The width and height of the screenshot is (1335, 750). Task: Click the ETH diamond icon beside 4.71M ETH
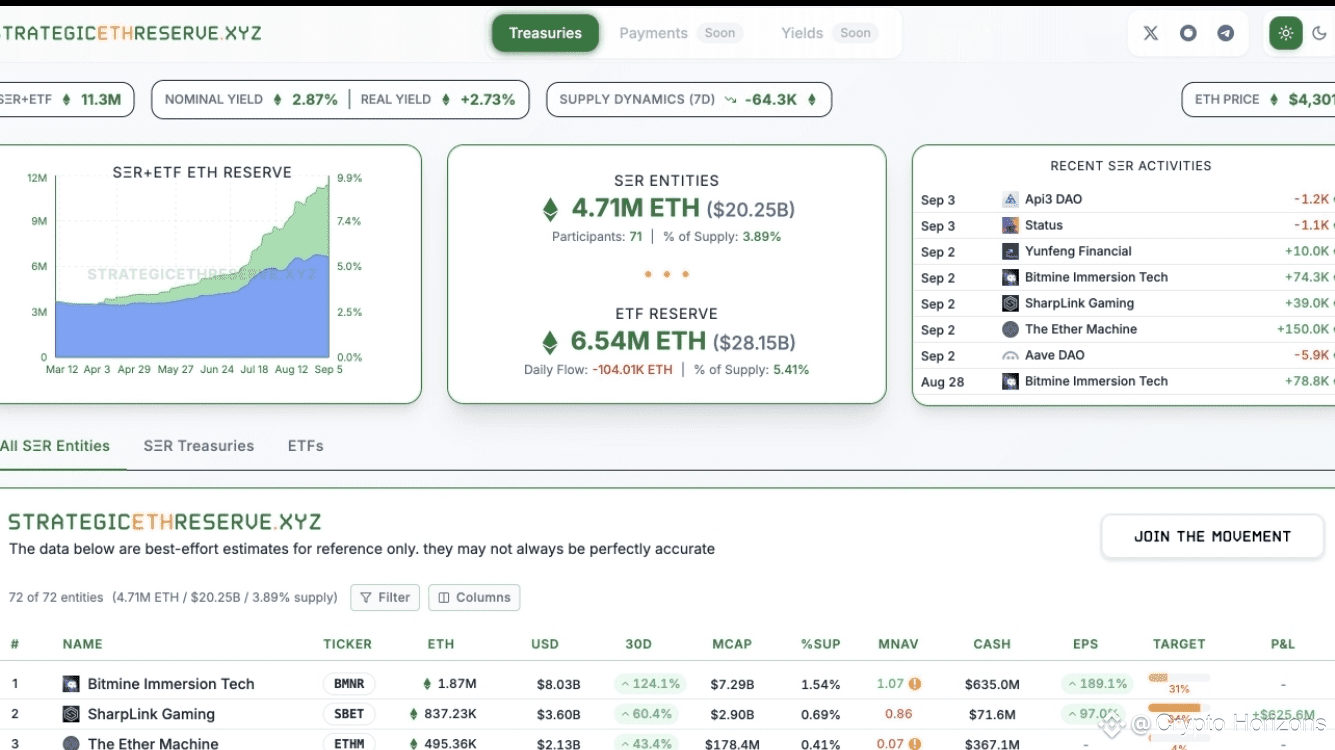(550, 209)
